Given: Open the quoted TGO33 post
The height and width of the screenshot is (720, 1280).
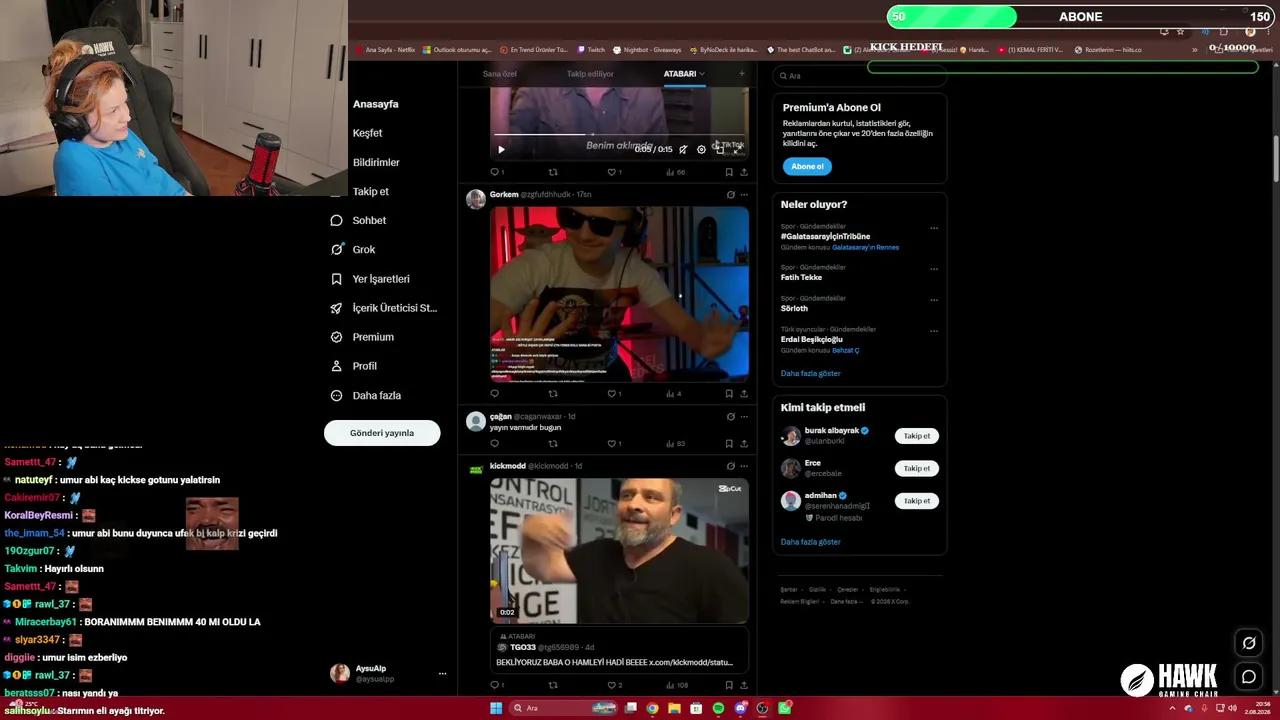Looking at the screenshot, I should [x=619, y=651].
